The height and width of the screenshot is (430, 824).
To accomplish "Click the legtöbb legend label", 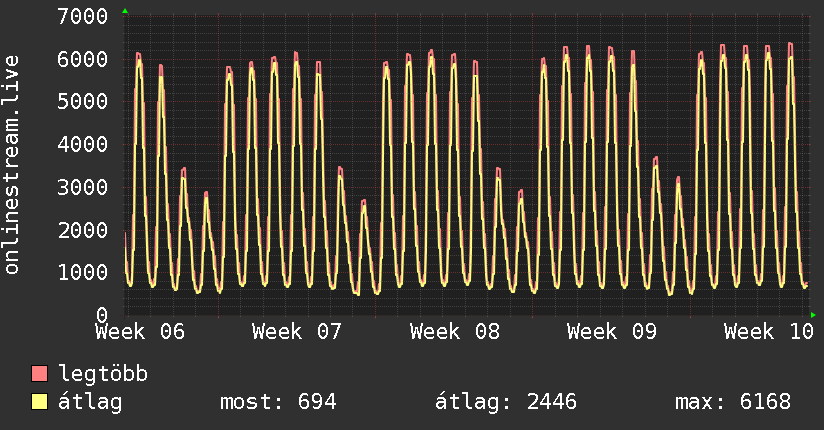I will pyautogui.click(x=103, y=374).
